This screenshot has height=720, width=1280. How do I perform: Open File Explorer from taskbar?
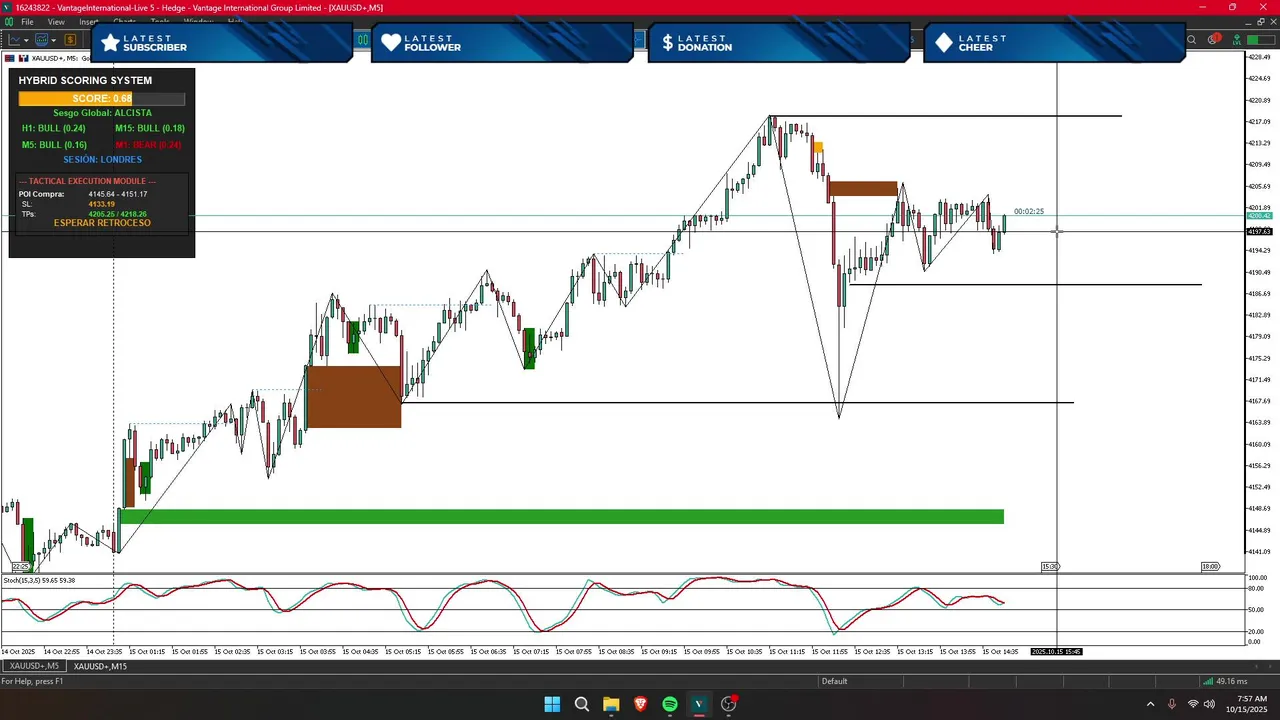[611, 704]
